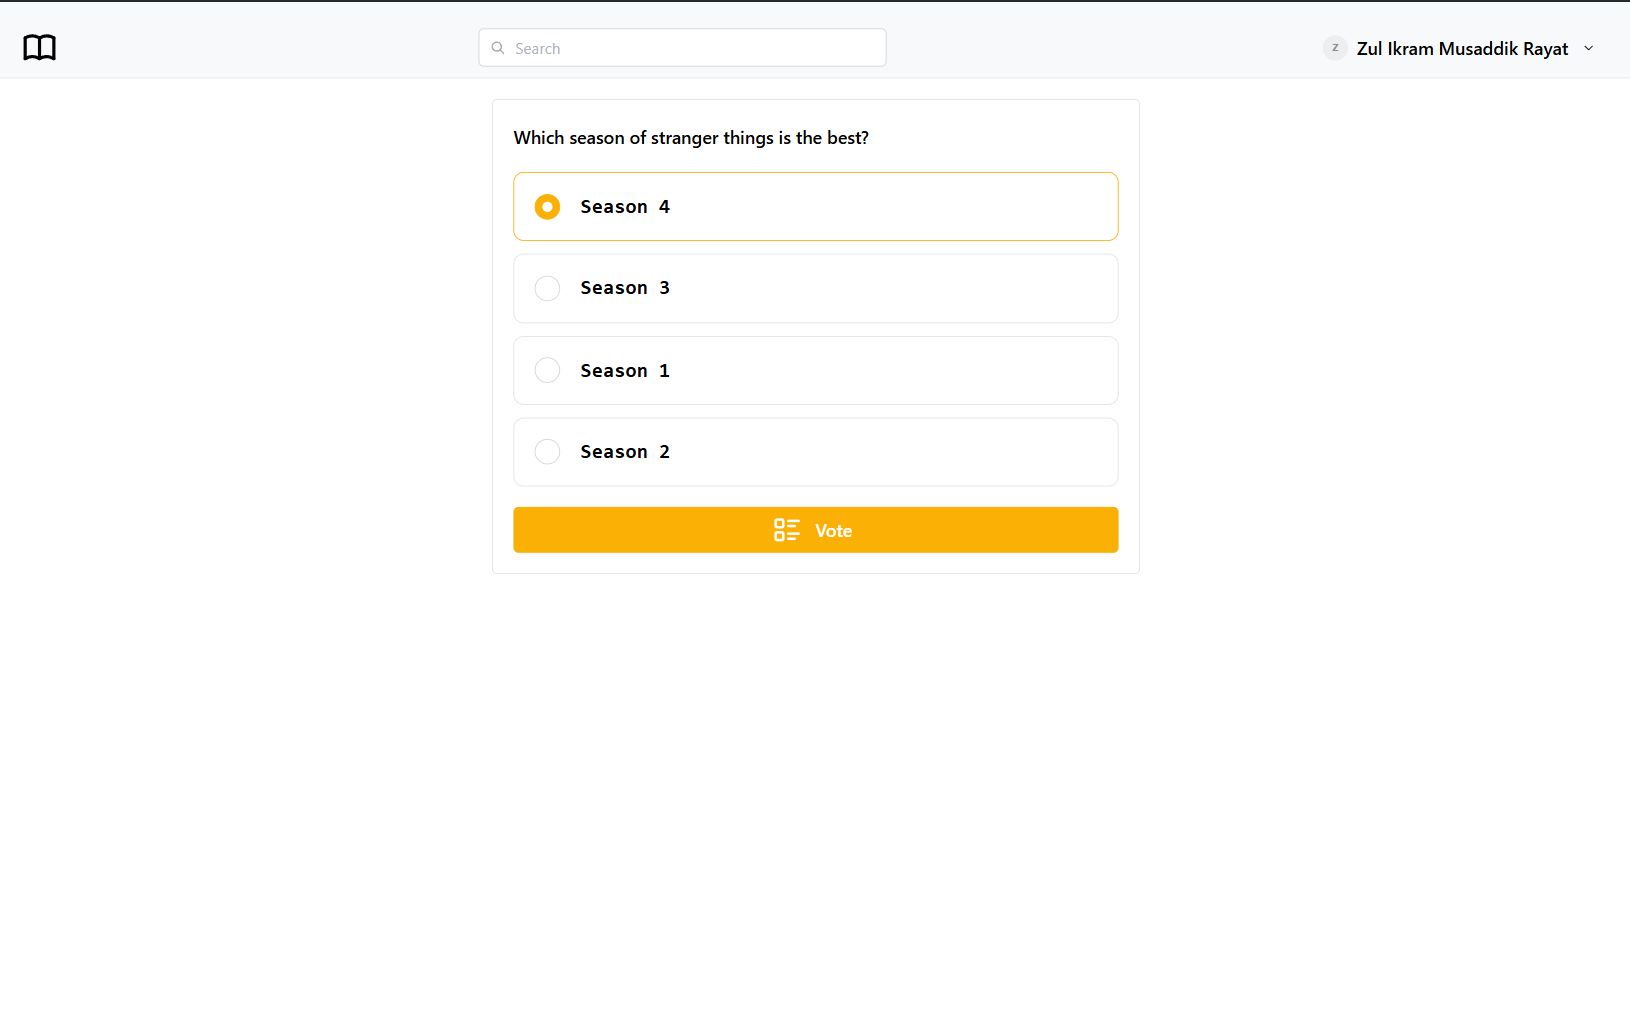Click the round Z user avatar

click(x=1335, y=48)
